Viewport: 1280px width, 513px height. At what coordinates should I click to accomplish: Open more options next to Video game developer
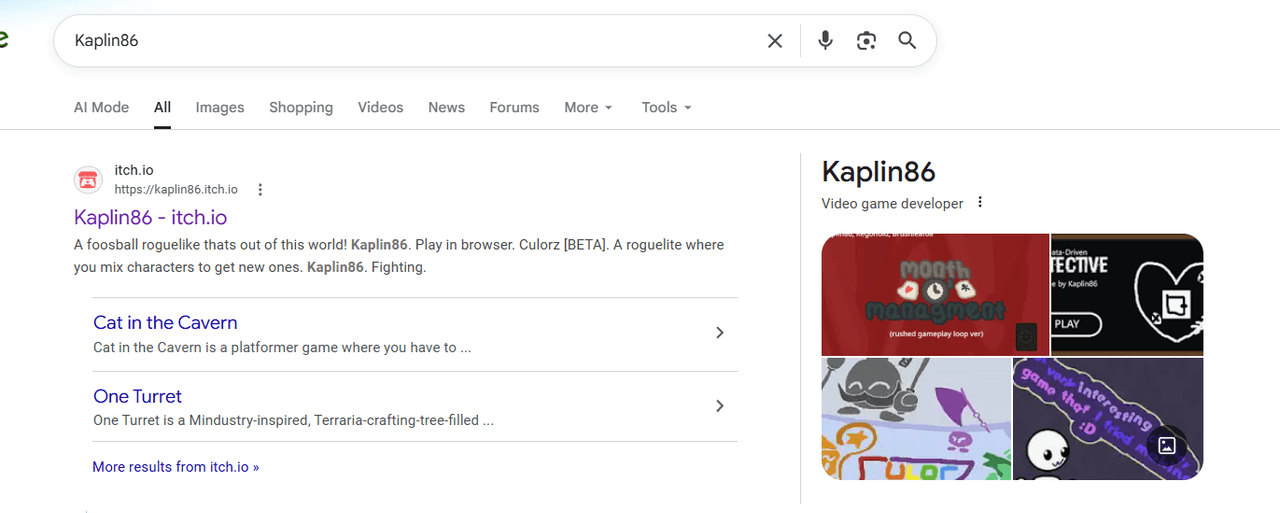tap(980, 203)
